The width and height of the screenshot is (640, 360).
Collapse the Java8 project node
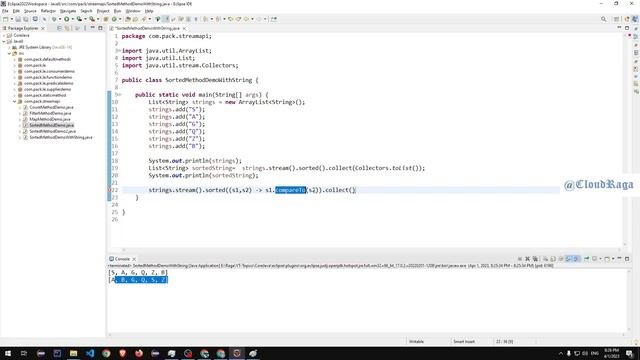click(4, 42)
